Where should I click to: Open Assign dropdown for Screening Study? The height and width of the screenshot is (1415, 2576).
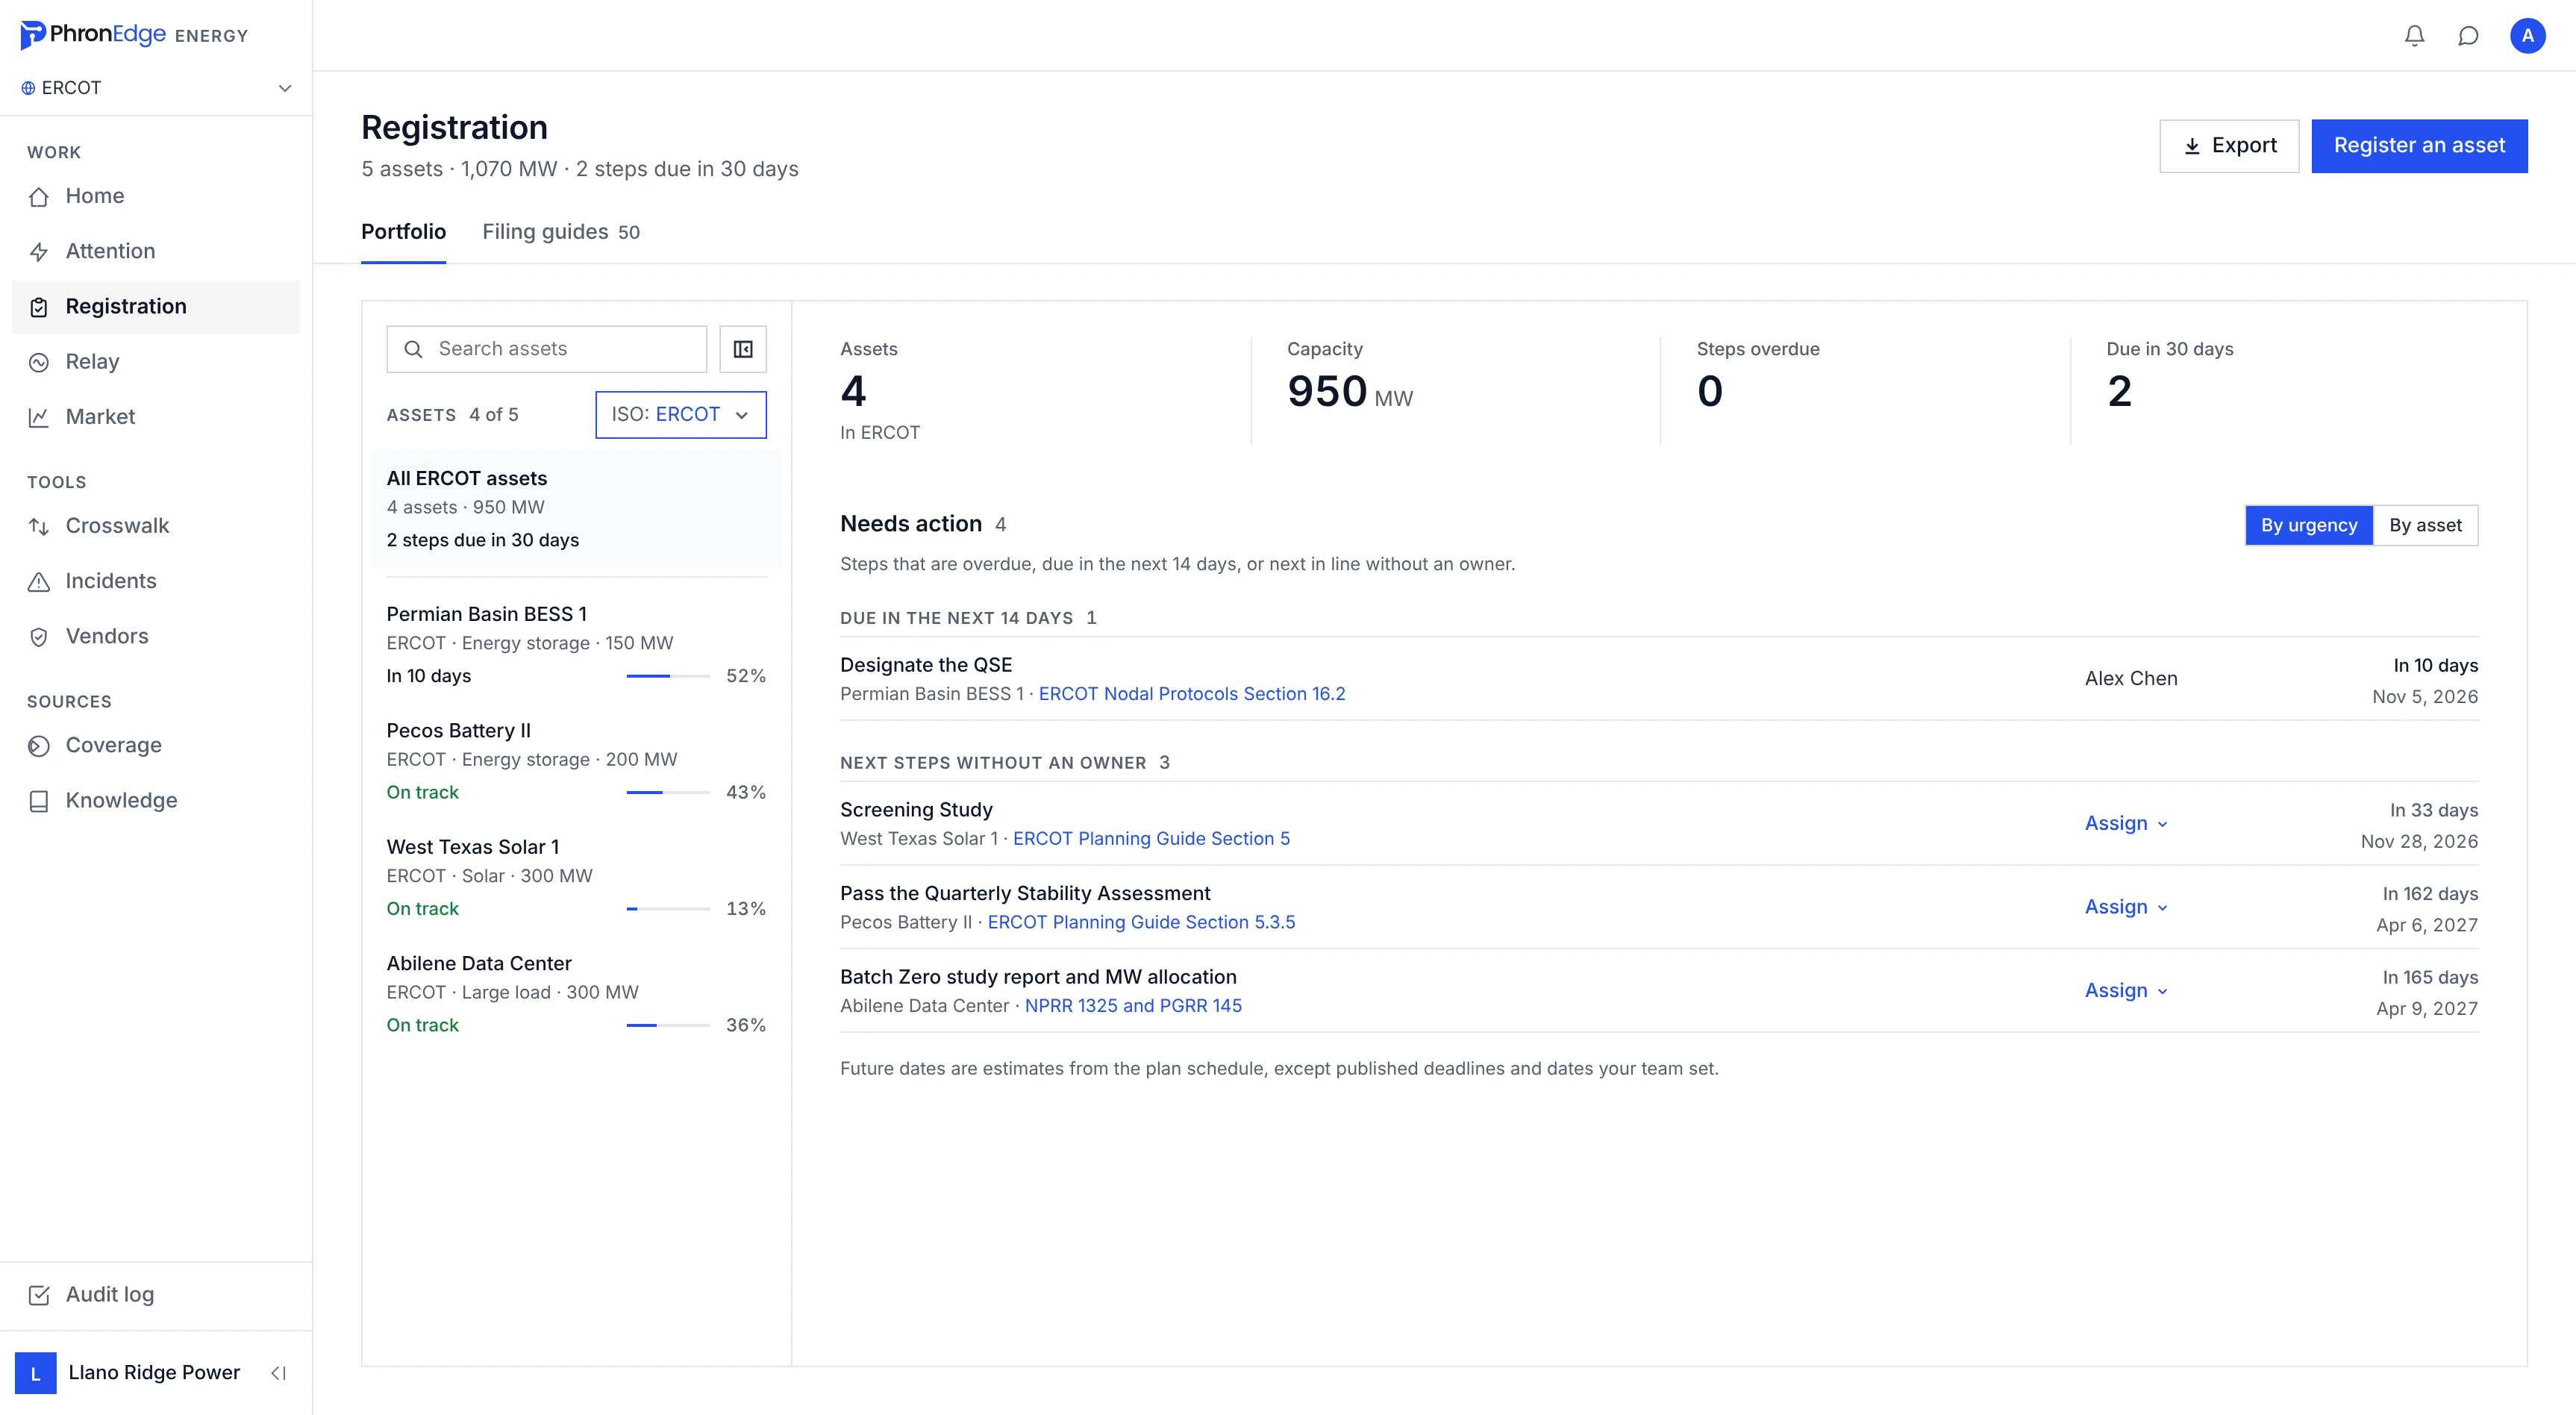pos(2126,823)
